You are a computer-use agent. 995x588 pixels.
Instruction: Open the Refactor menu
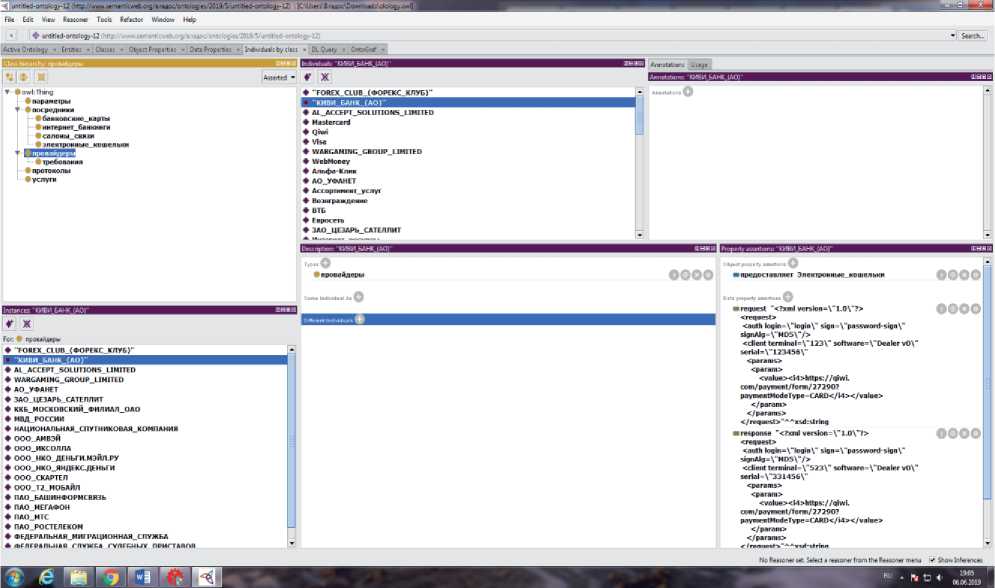(x=131, y=20)
